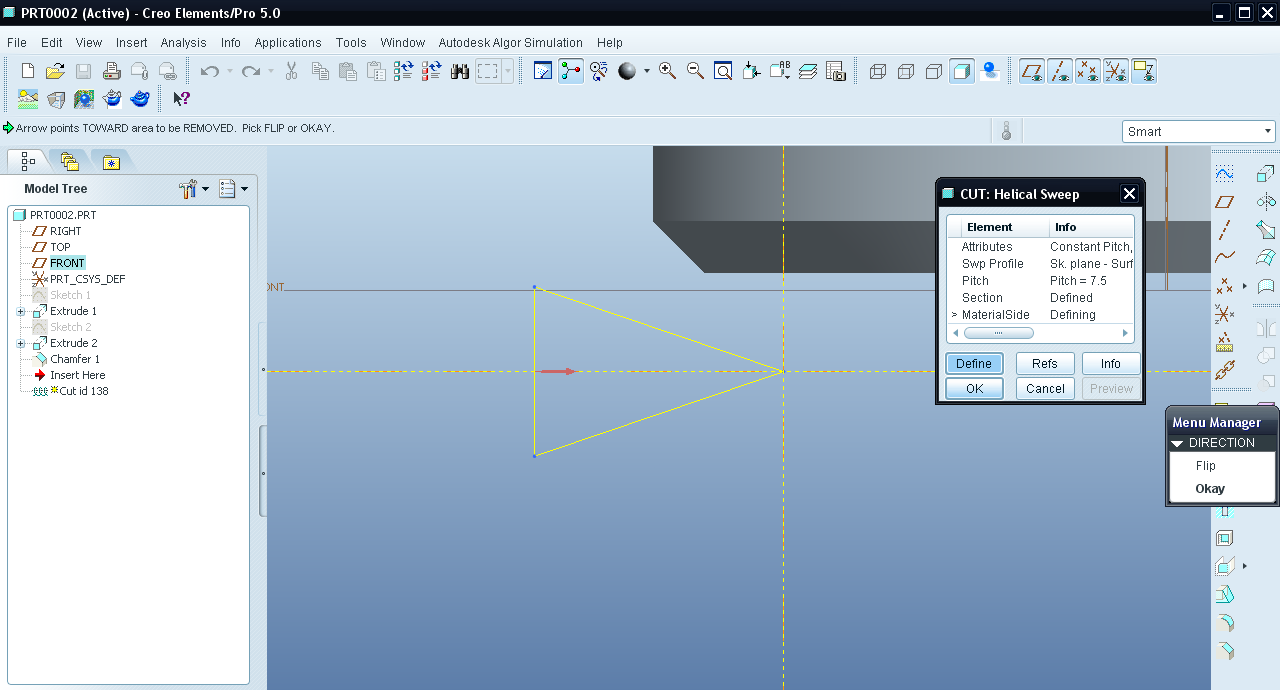Choose Flip in Menu Manager
1280x690 pixels.
click(x=1206, y=466)
